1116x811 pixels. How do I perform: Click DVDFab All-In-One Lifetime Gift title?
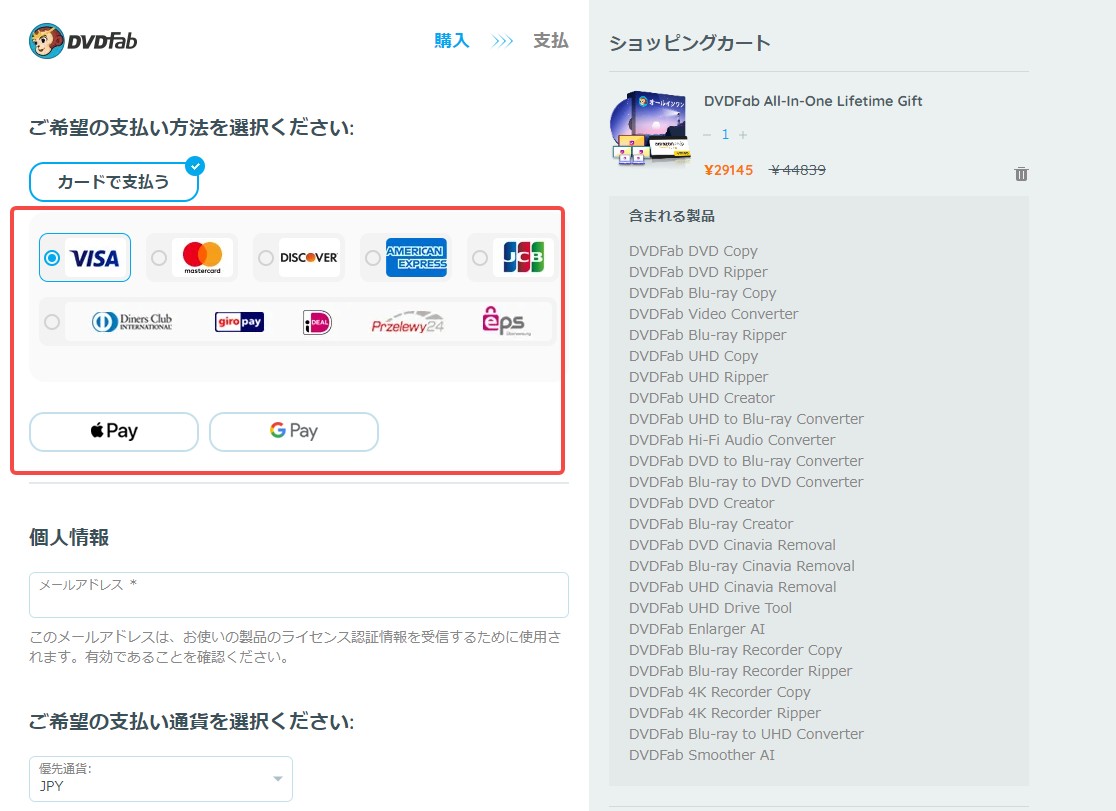tap(813, 101)
